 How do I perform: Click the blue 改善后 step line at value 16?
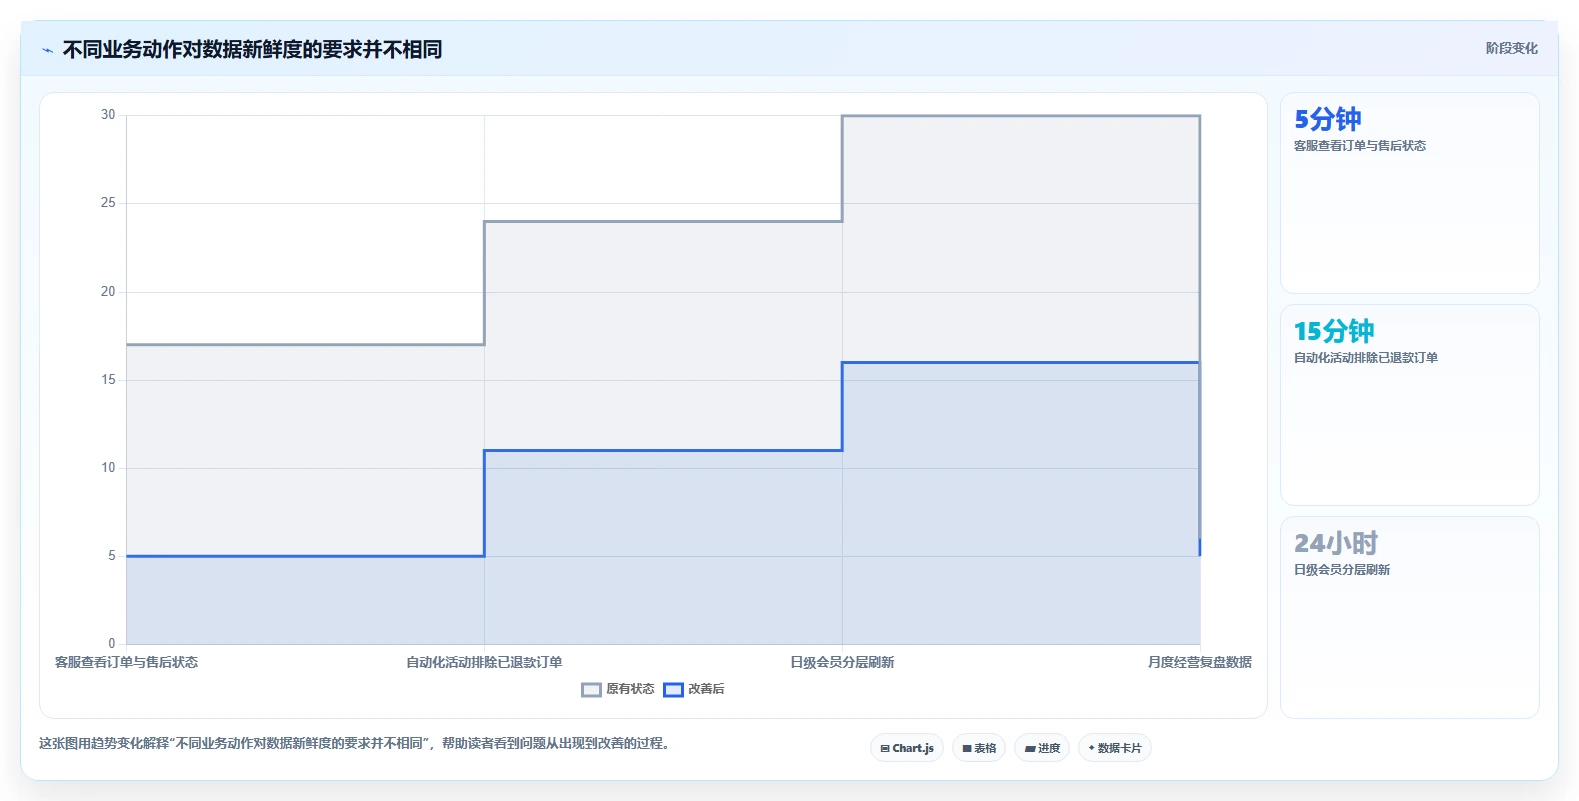[x=1021, y=362]
